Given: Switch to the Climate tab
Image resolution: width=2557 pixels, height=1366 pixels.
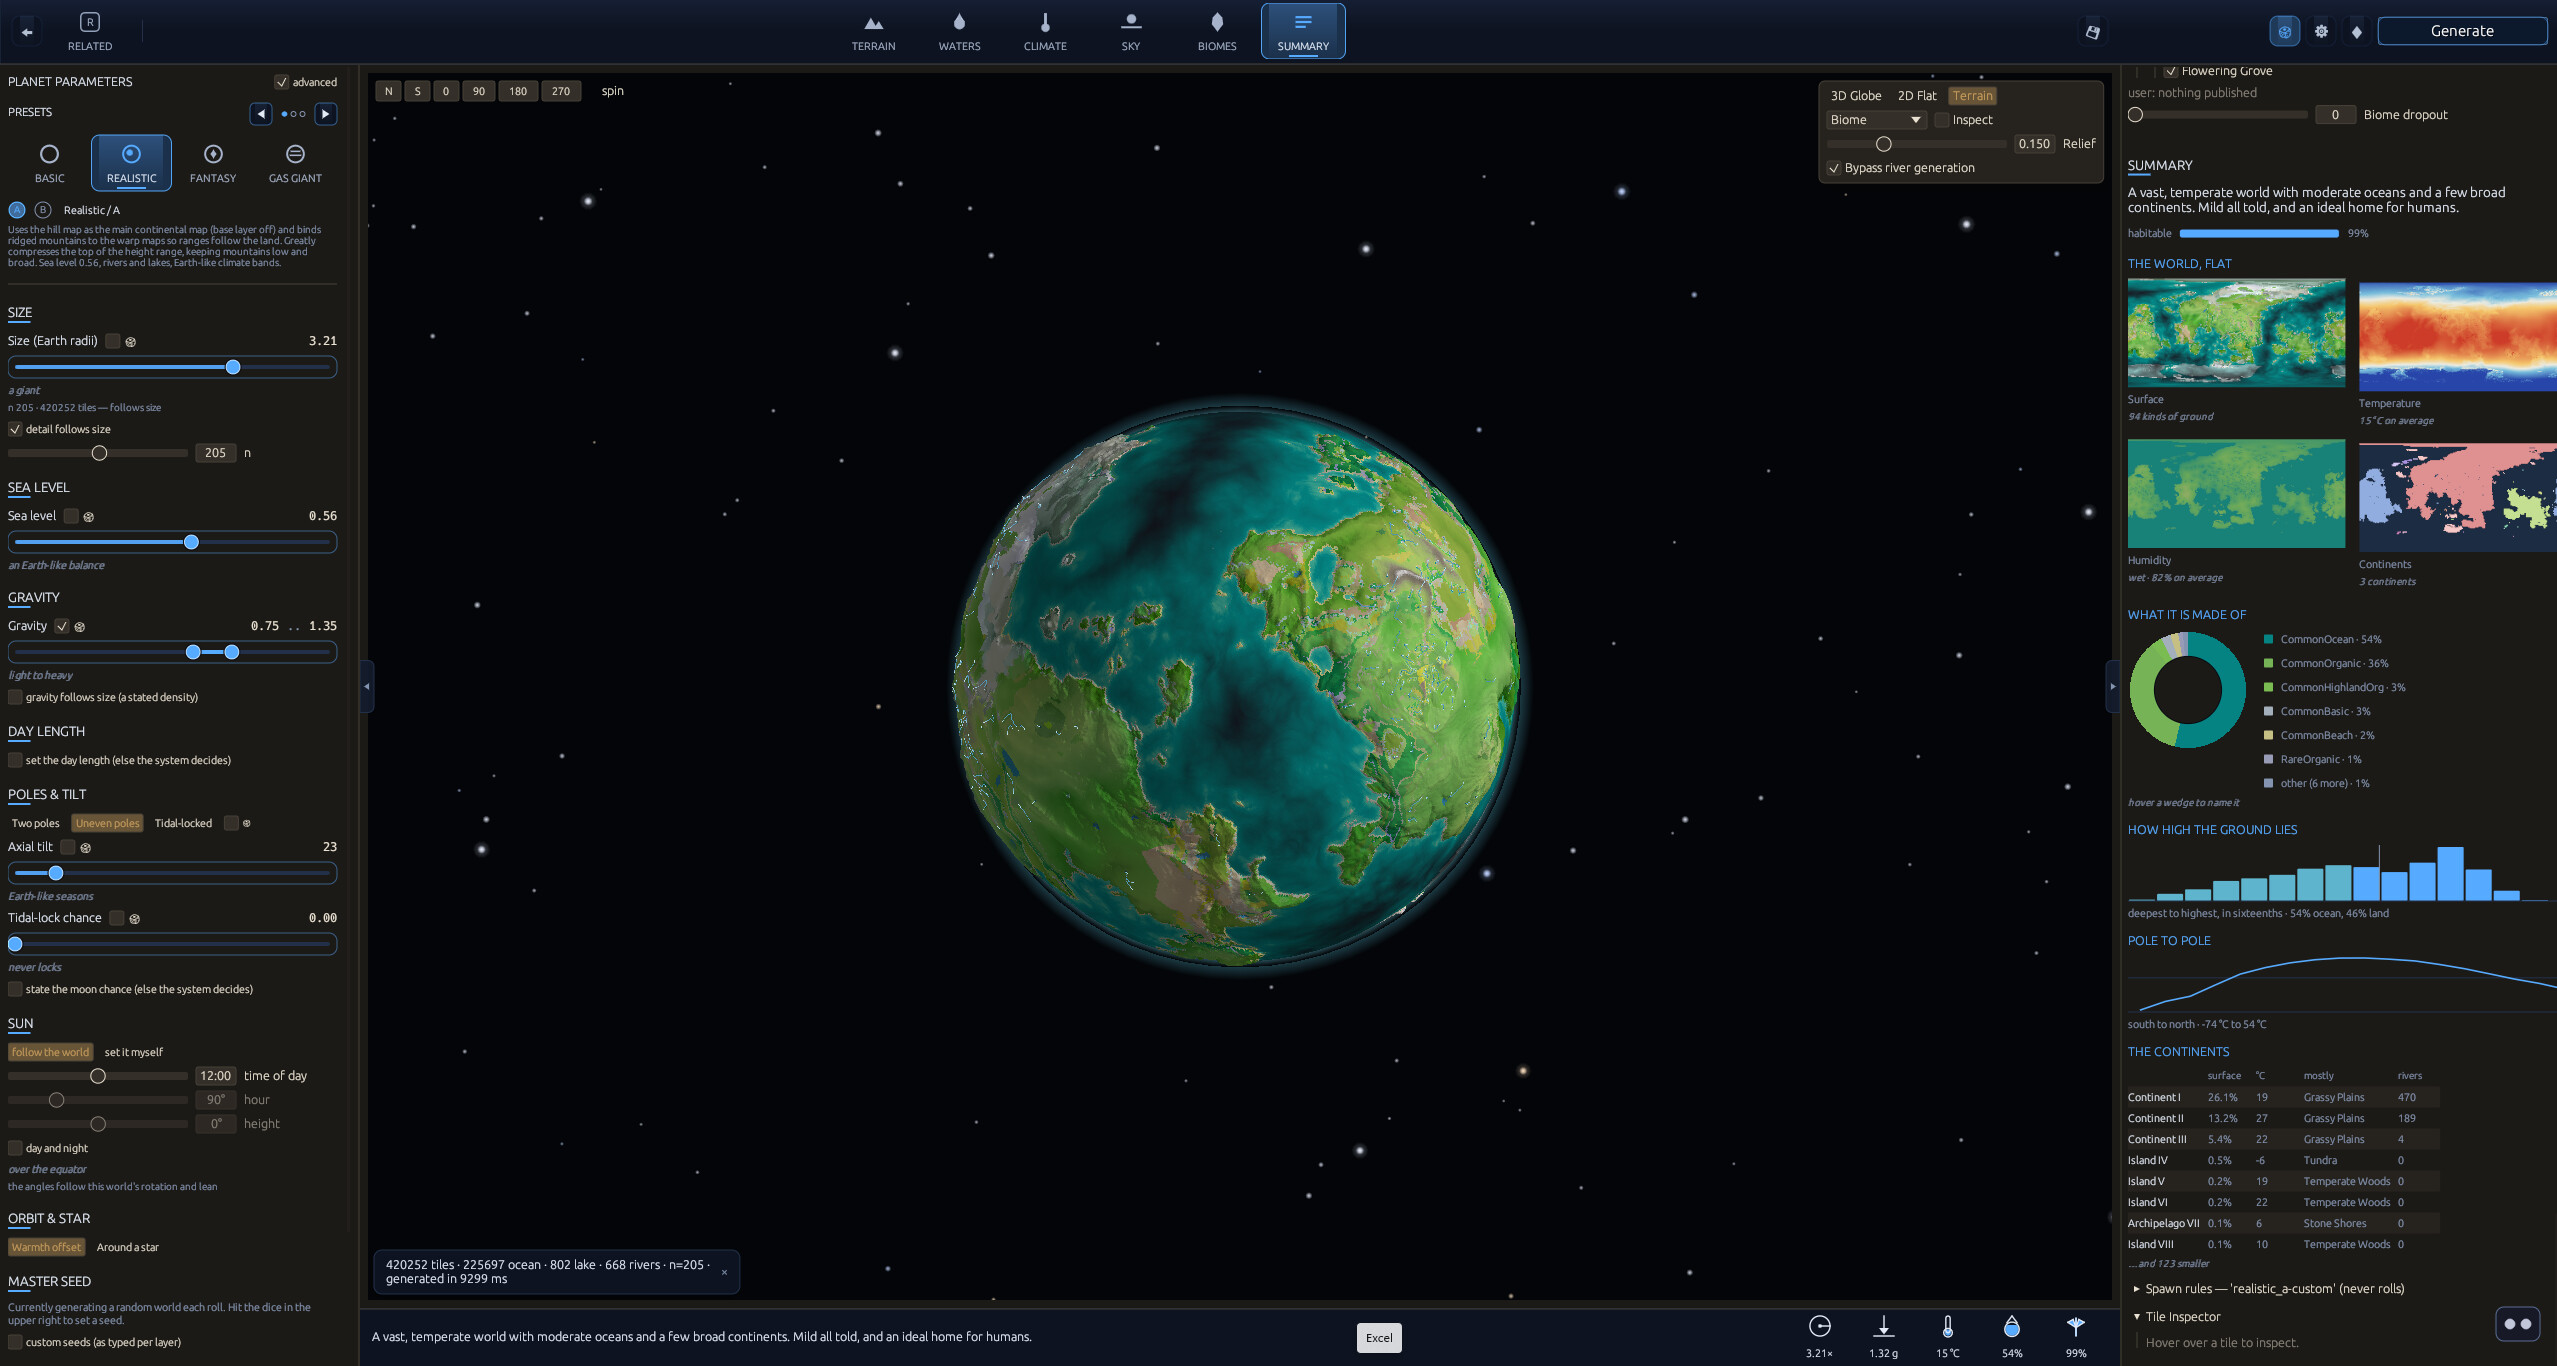Looking at the screenshot, I should click(1045, 32).
